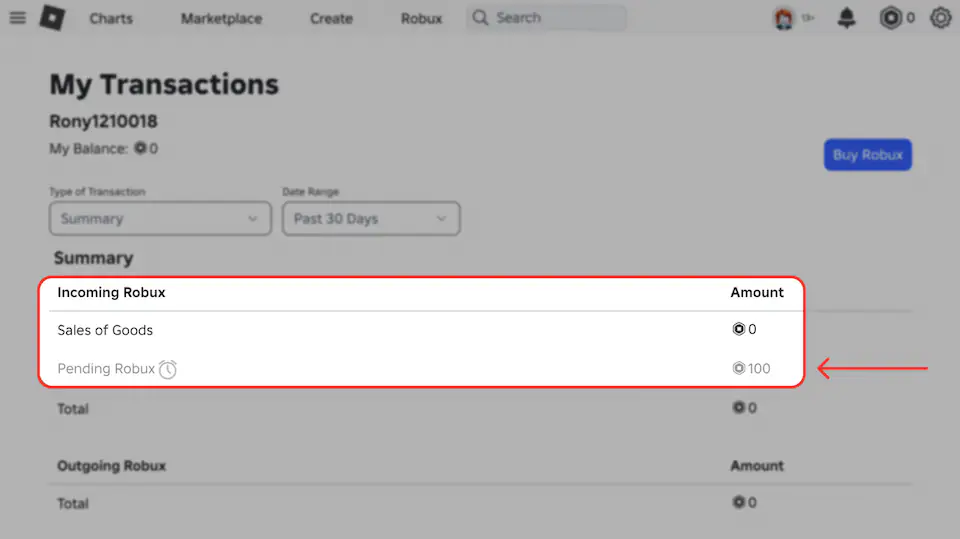Open the settings gear menu
Screen dimensions: 960x539
click(x=940, y=18)
